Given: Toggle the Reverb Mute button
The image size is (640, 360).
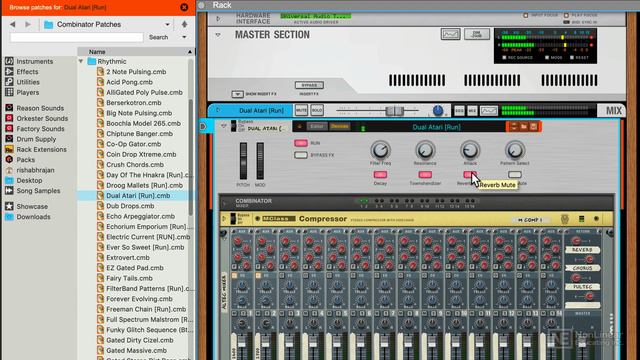Looking at the screenshot, I should [470, 175].
